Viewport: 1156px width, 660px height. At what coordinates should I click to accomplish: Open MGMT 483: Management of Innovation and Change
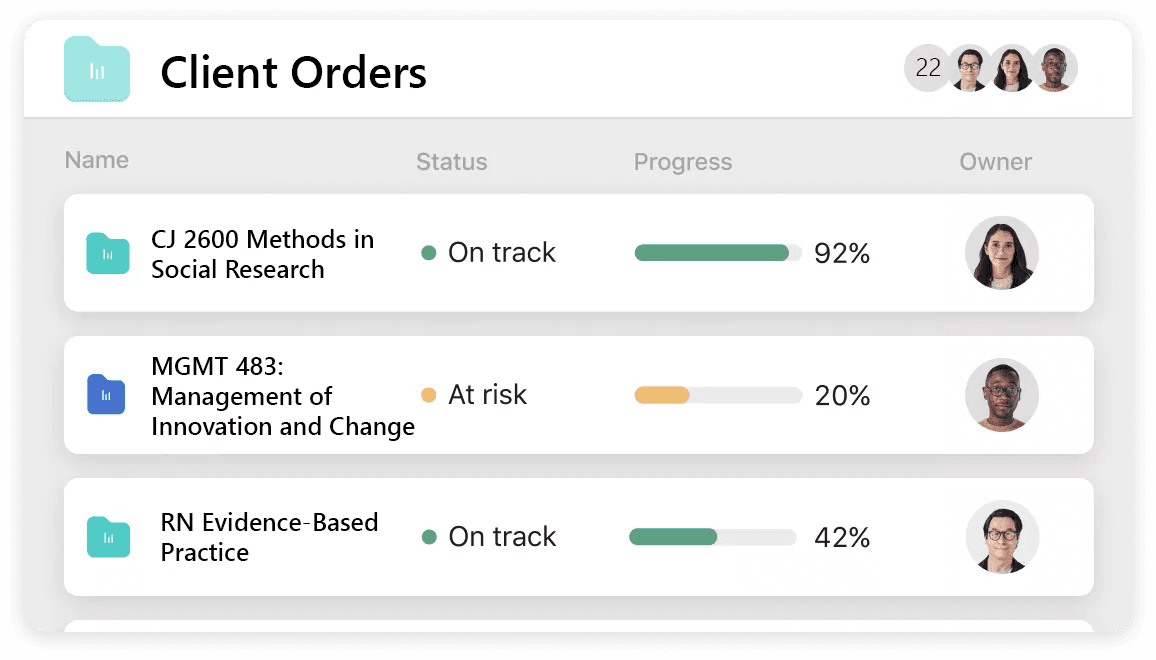pyautogui.click(x=280, y=396)
